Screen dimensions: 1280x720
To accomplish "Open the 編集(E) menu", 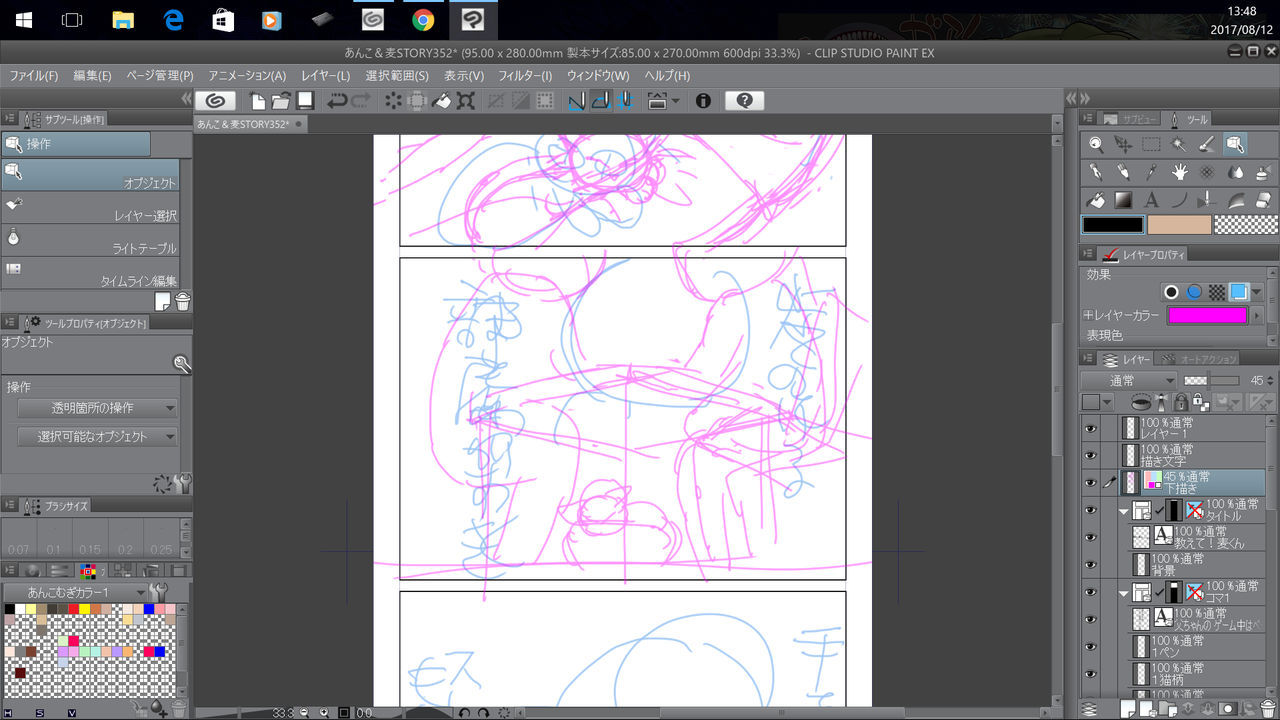I will [x=93, y=76].
